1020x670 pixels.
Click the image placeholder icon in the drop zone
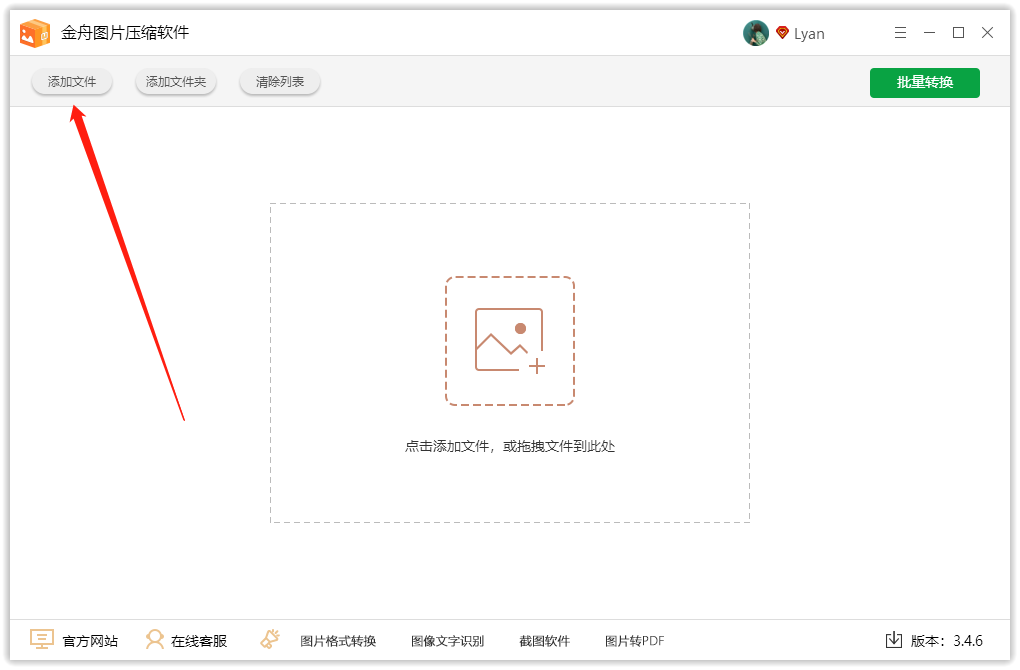(510, 340)
